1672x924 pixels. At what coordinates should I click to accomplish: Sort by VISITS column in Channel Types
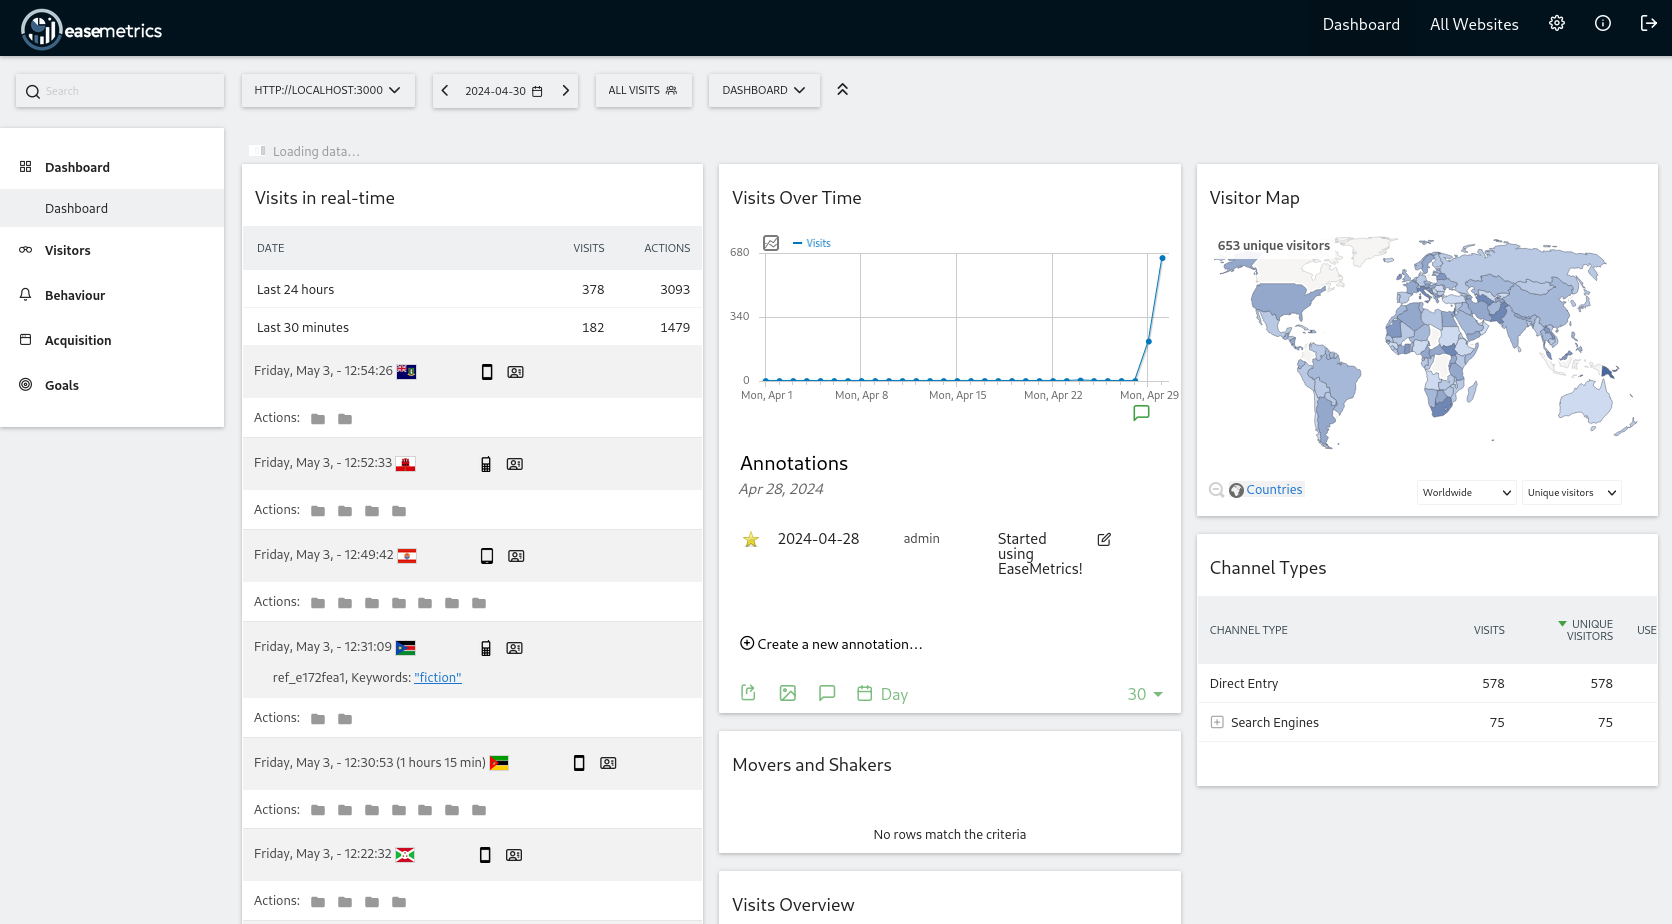pyautogui.click(x=1489, y=630)
